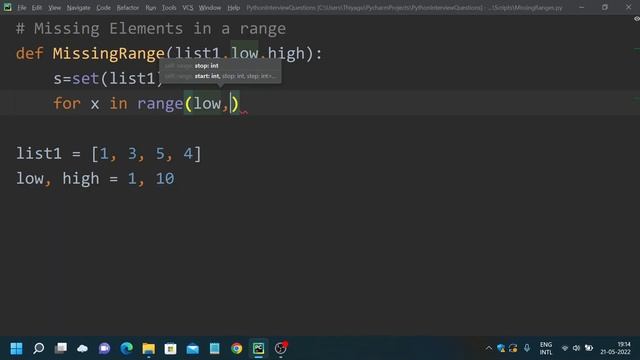The height and width of the screenshot is (360, 640).
Task: Open the Window menu
Action: pyautogui.click(x=210, y=8)
